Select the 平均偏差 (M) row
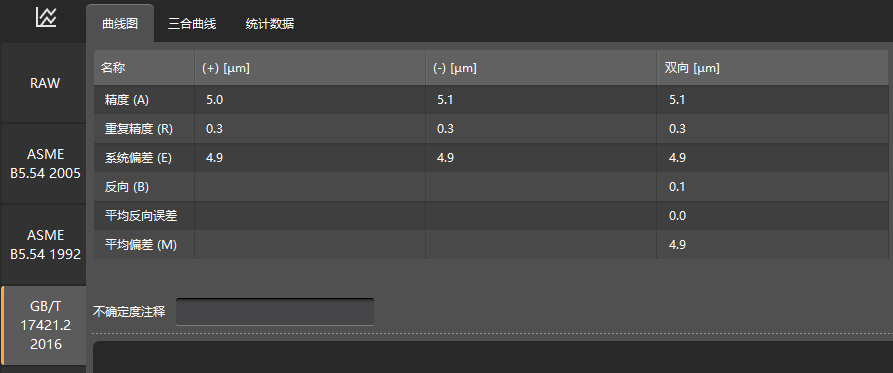Image resolution: width=893 pixels, height=373 pixels. 491,245
